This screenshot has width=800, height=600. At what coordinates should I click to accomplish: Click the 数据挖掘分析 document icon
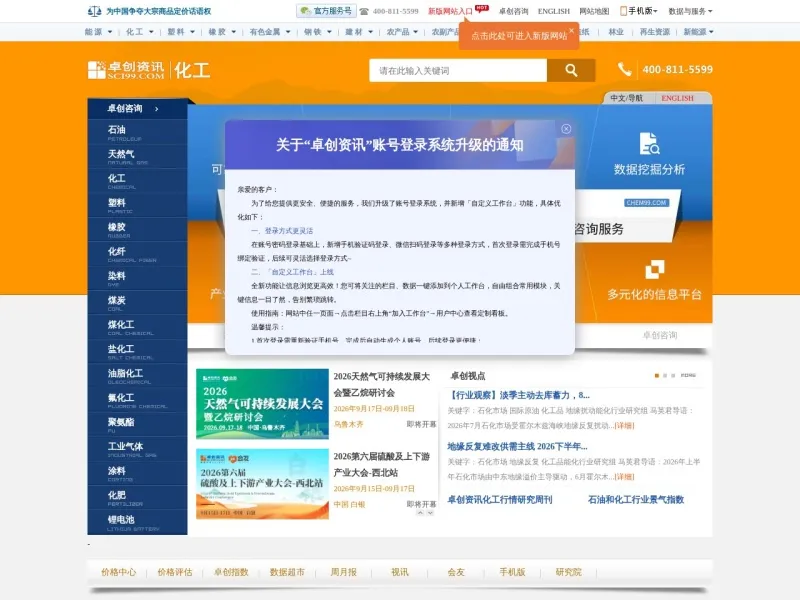tap(649, 143)
